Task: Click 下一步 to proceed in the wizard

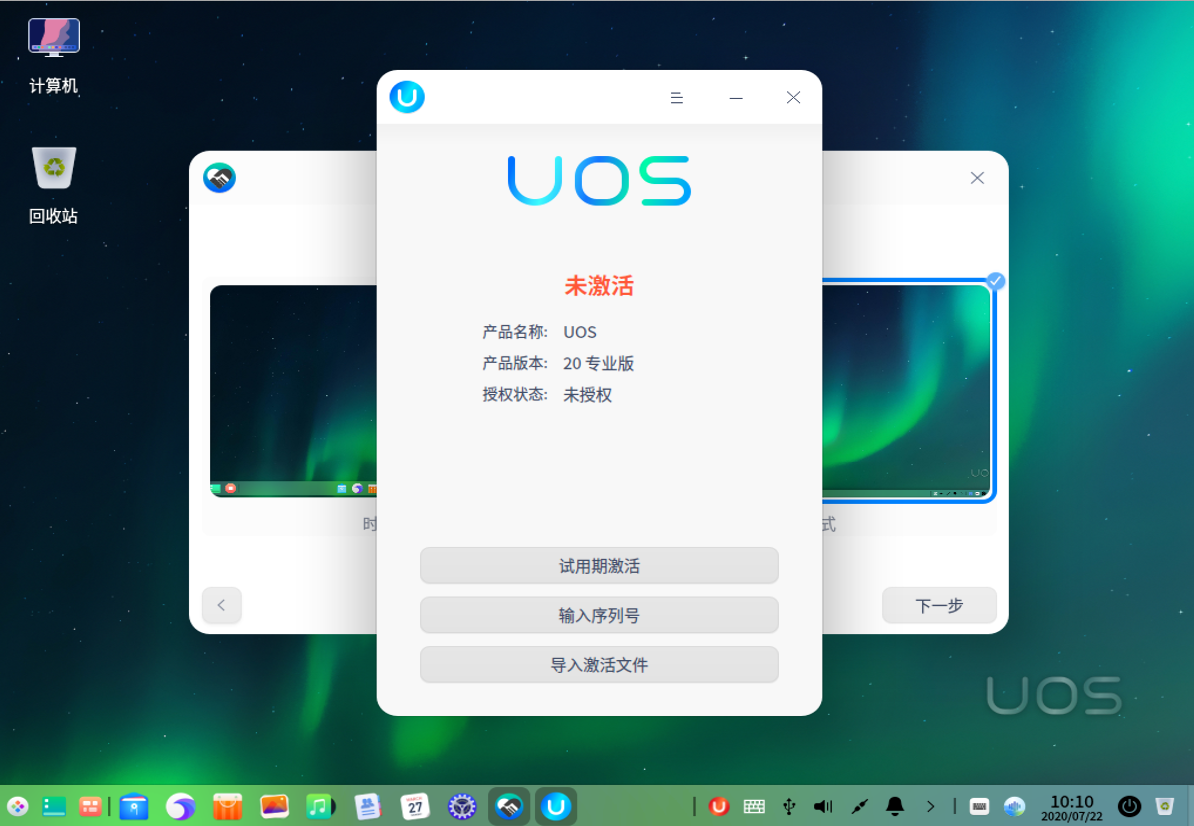Action: tap(938, 605)
